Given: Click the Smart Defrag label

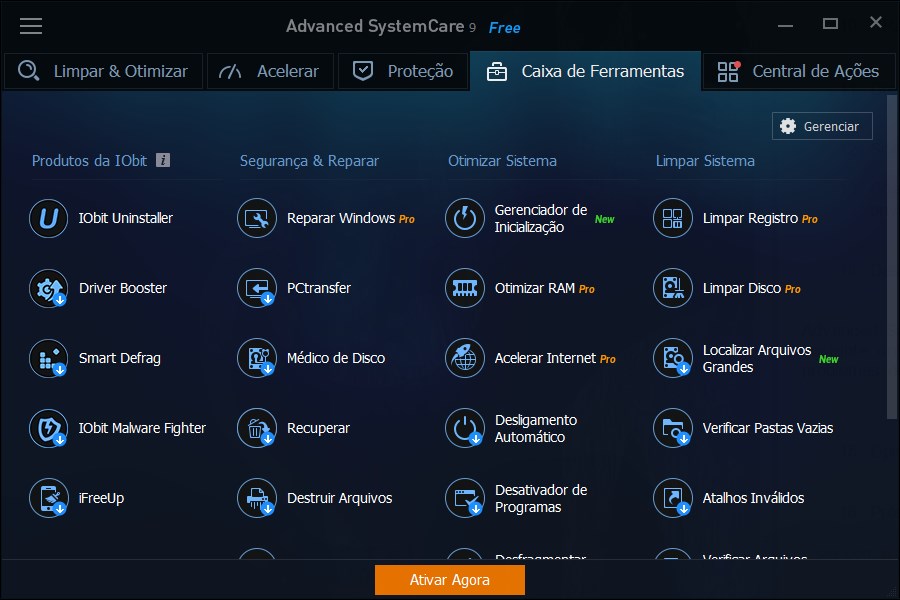Looking at the screenshot, I should pos(120,358).
